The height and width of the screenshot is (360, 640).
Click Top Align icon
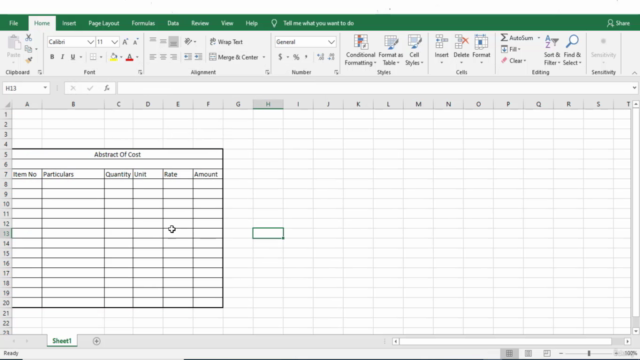[153, 41]
